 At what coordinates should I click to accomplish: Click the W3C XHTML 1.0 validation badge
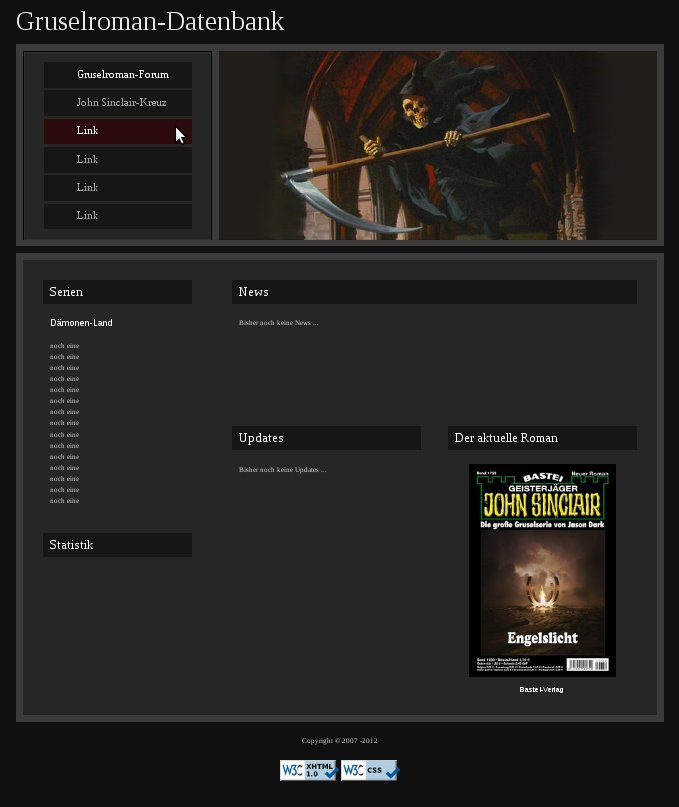[x=308, y=770]
